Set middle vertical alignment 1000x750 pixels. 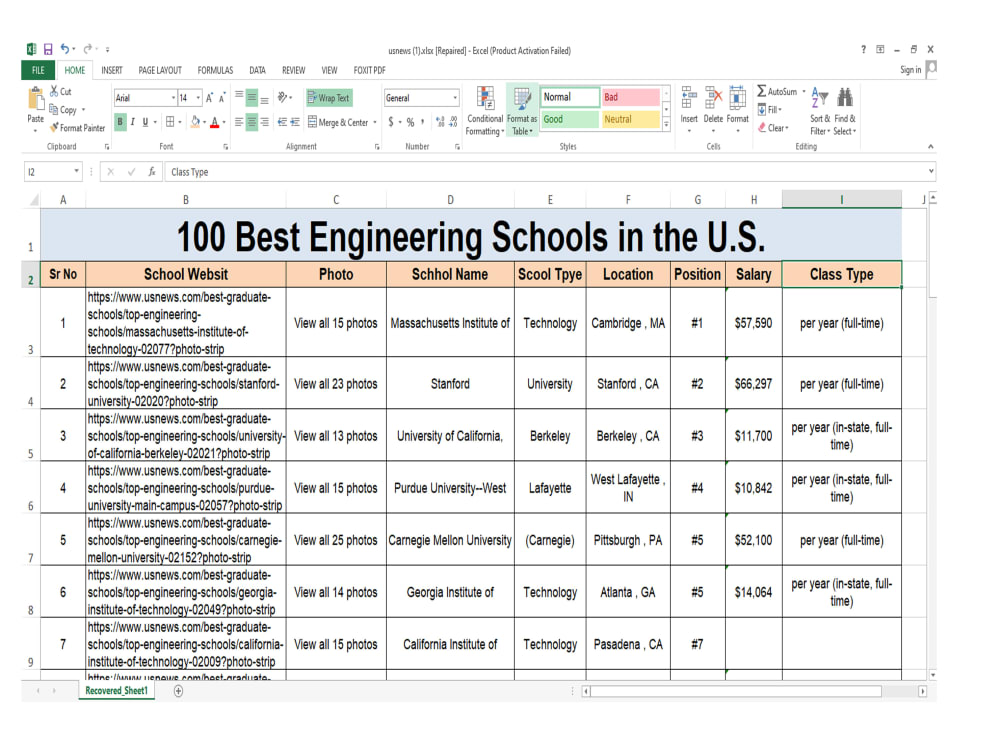[x=252, y=98]
